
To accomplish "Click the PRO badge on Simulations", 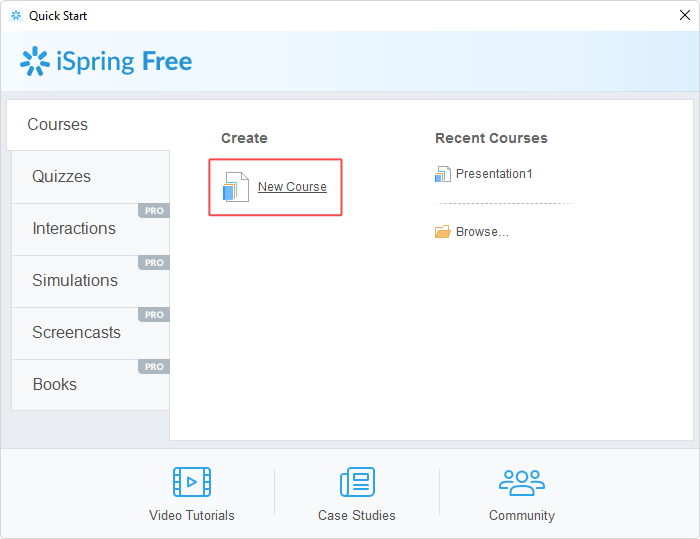I will coord(154,263).
